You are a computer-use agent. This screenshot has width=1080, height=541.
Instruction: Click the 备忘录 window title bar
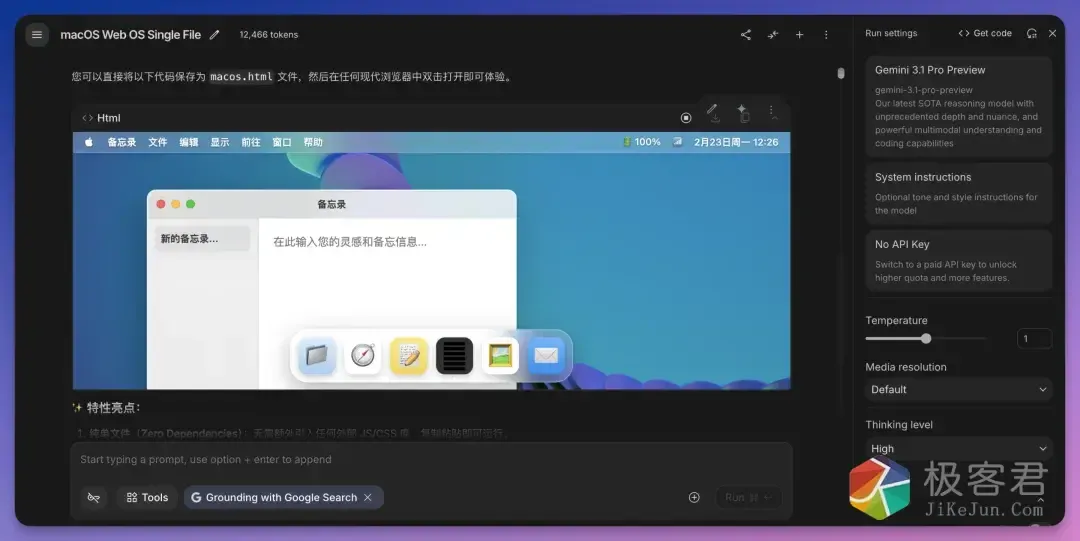click(x=331, y=204)
